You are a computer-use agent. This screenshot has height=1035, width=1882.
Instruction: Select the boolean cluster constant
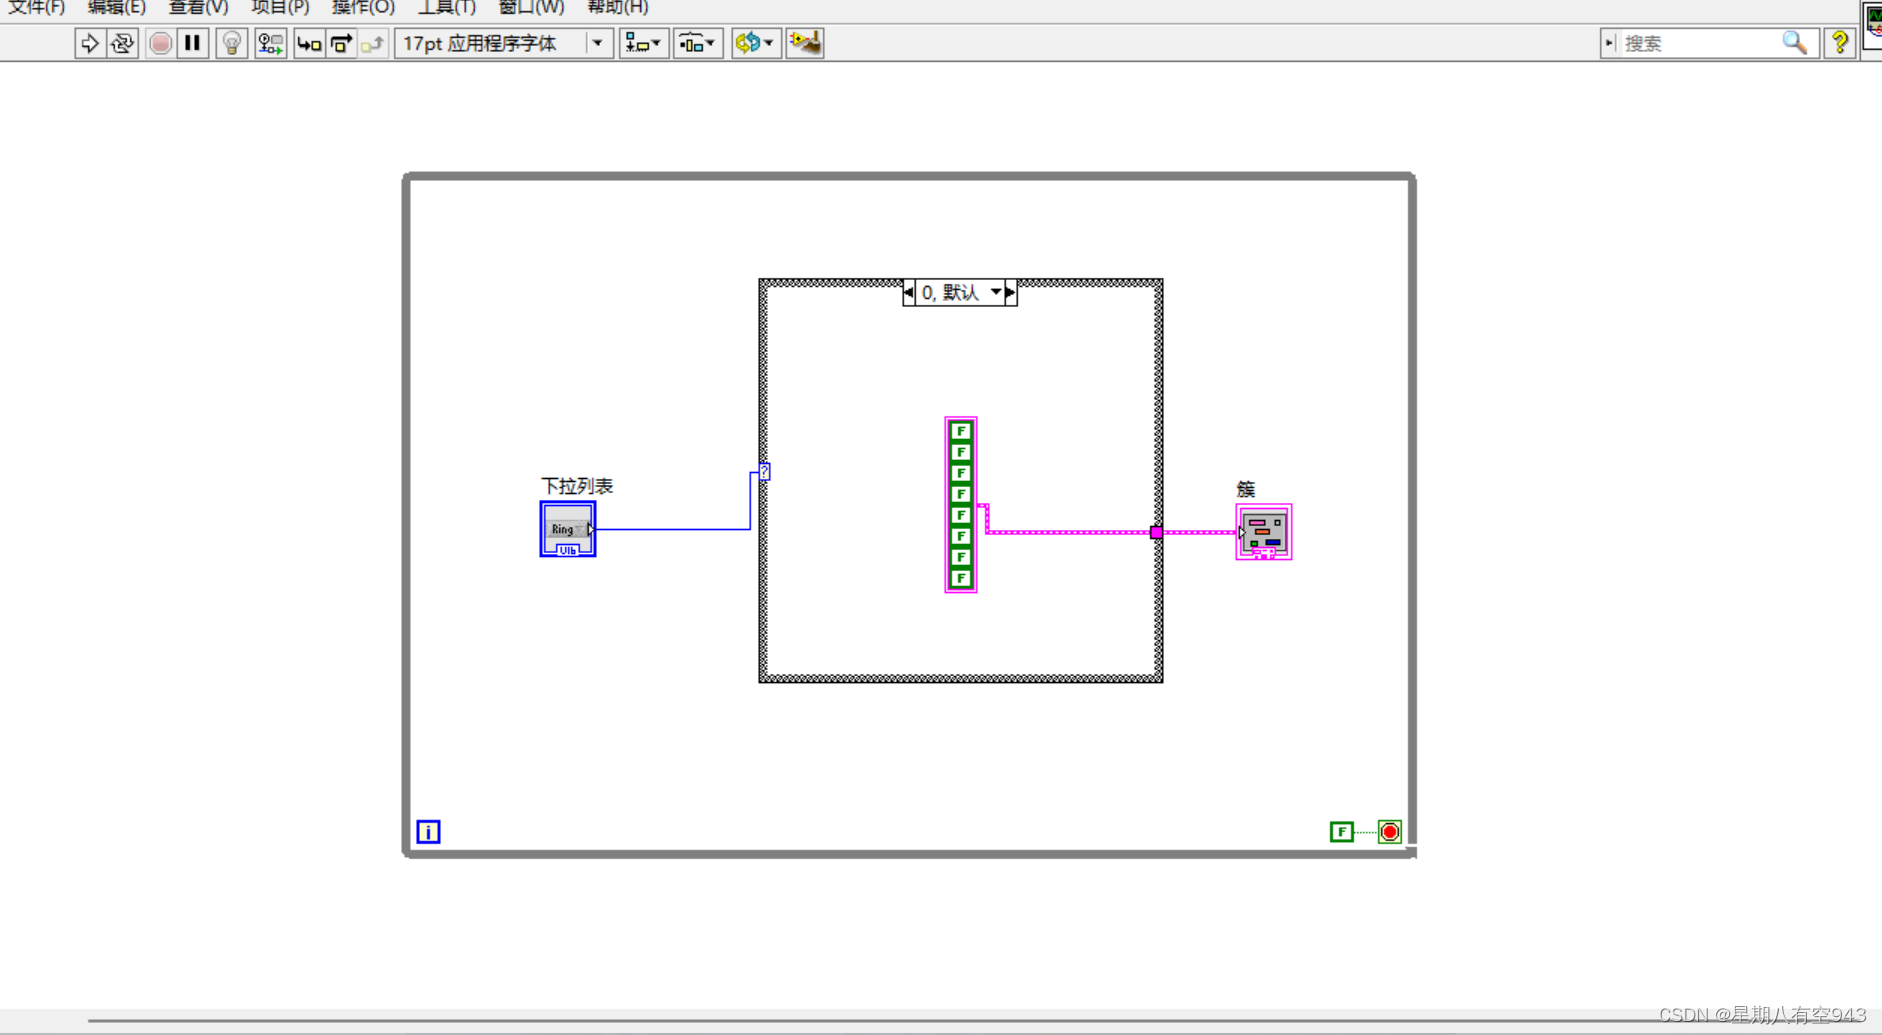(x=961, y=505)
